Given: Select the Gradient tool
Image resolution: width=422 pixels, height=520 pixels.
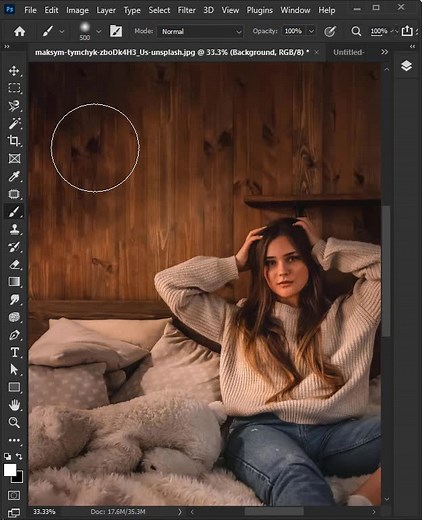Looking at the screenshot, I should [x=14, y=282].
